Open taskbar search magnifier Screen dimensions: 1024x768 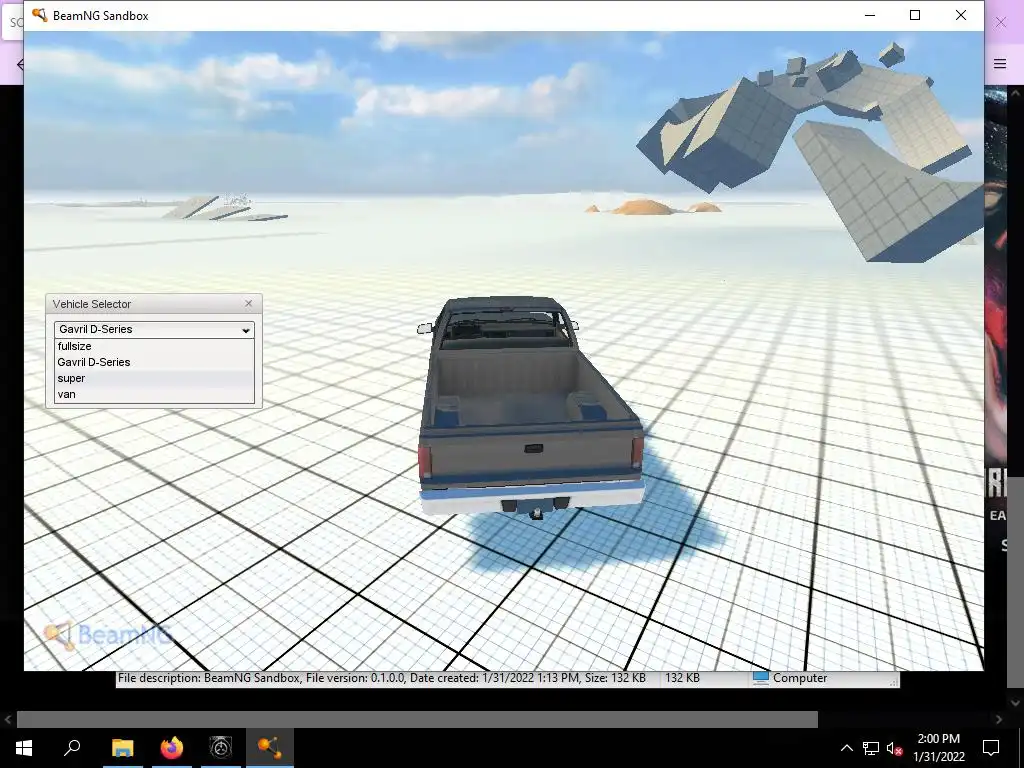(72, 748)
